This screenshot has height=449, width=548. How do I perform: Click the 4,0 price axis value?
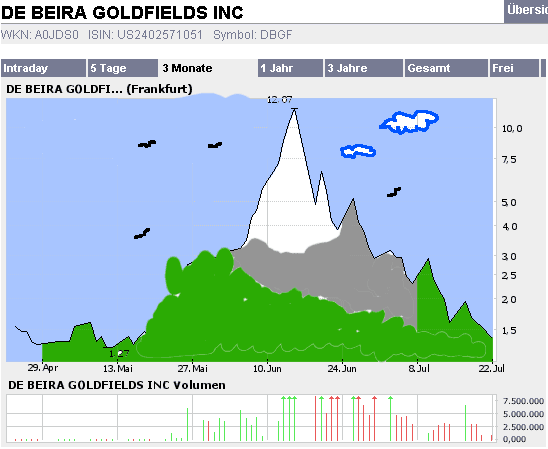(510, 227)
